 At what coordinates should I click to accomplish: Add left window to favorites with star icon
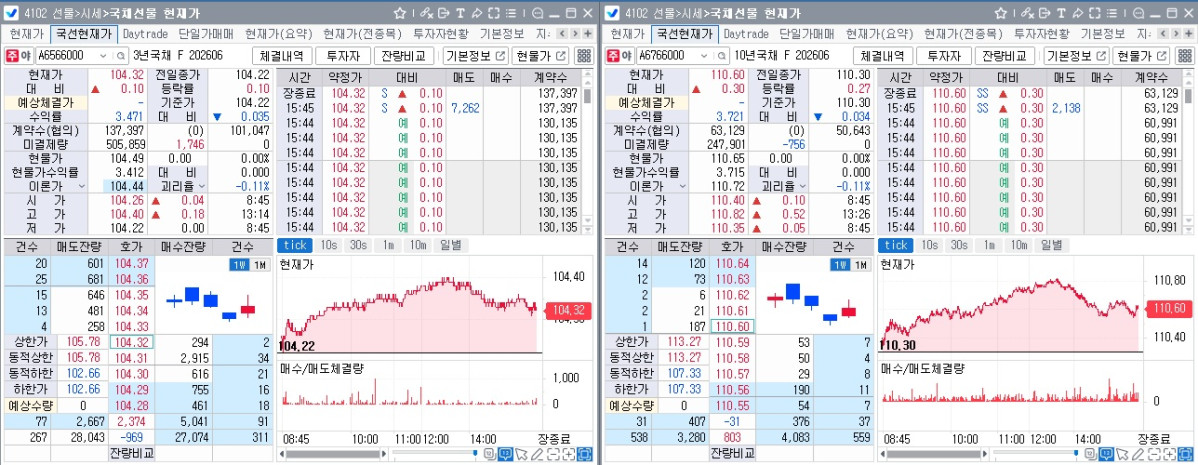(400, 13)
